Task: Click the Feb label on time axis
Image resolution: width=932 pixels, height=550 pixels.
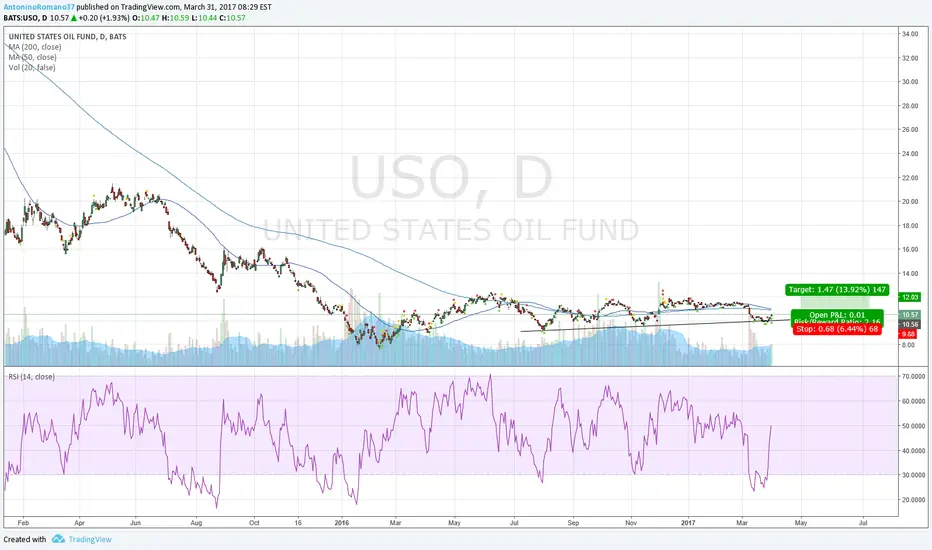Action: (x=23, y=523)
